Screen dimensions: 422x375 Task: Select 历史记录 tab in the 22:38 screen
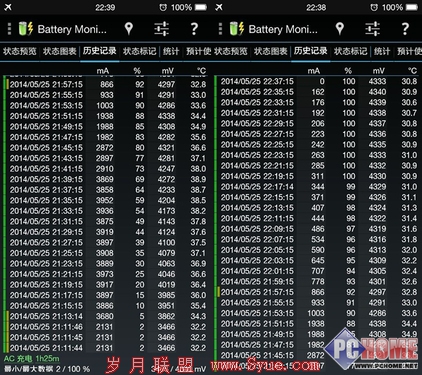tap(311, 51)
